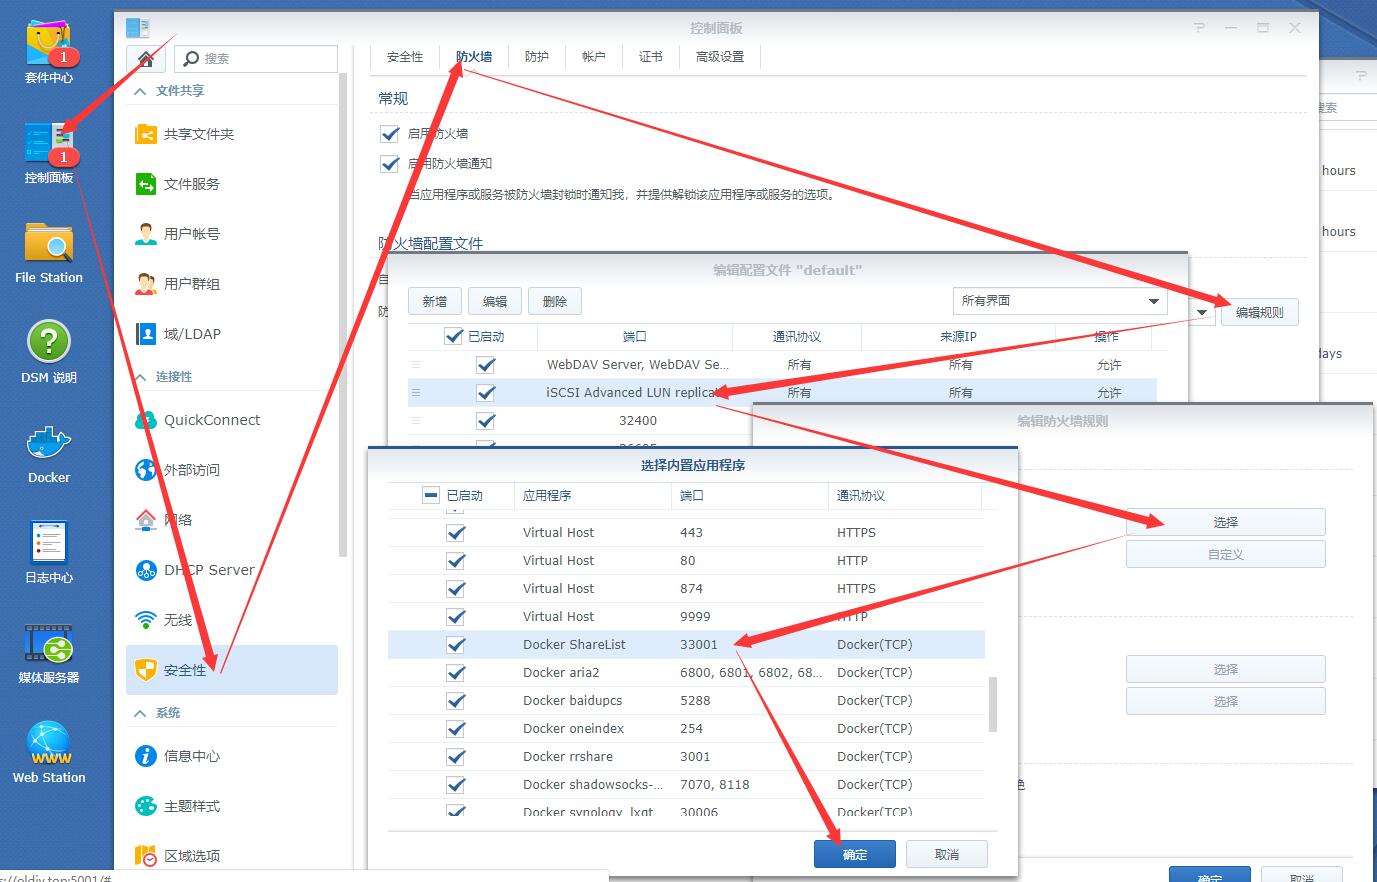
Task: Switch to the 防护 protection tab
Action: pos(537,57)
